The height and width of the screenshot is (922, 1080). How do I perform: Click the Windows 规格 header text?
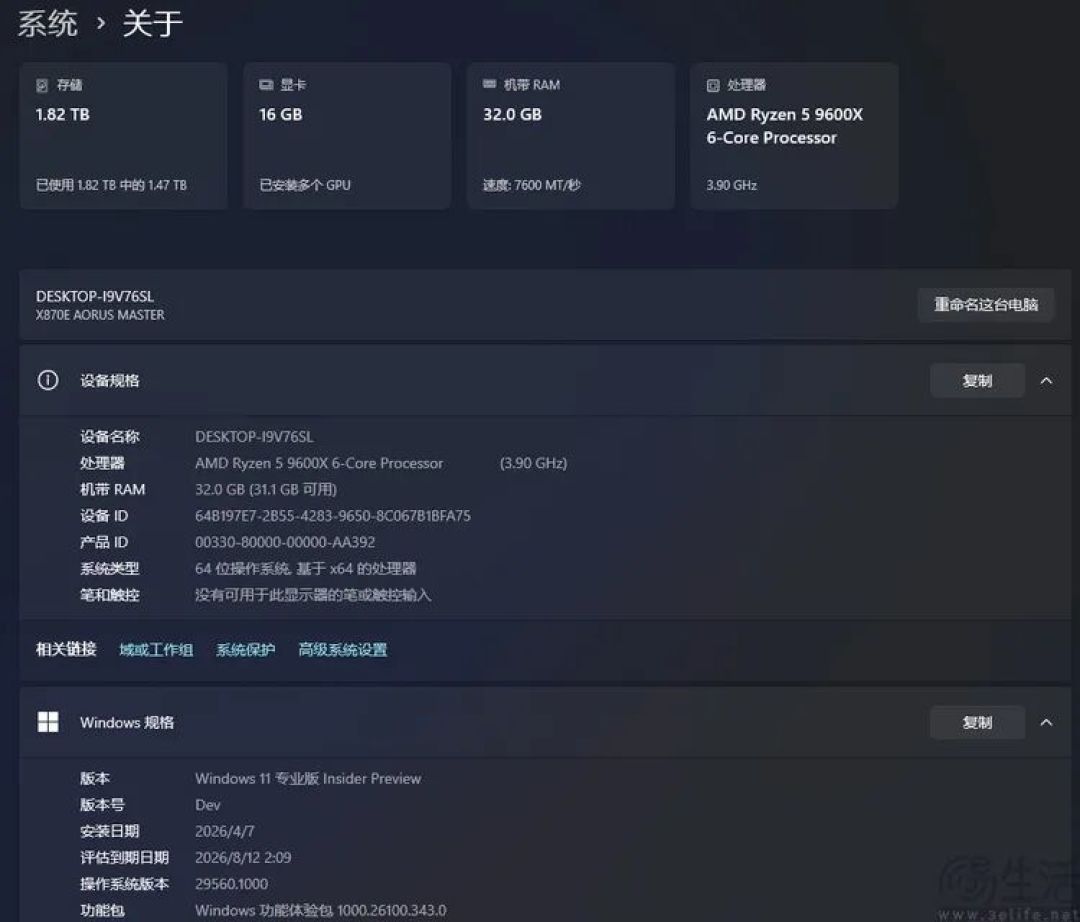127,722
